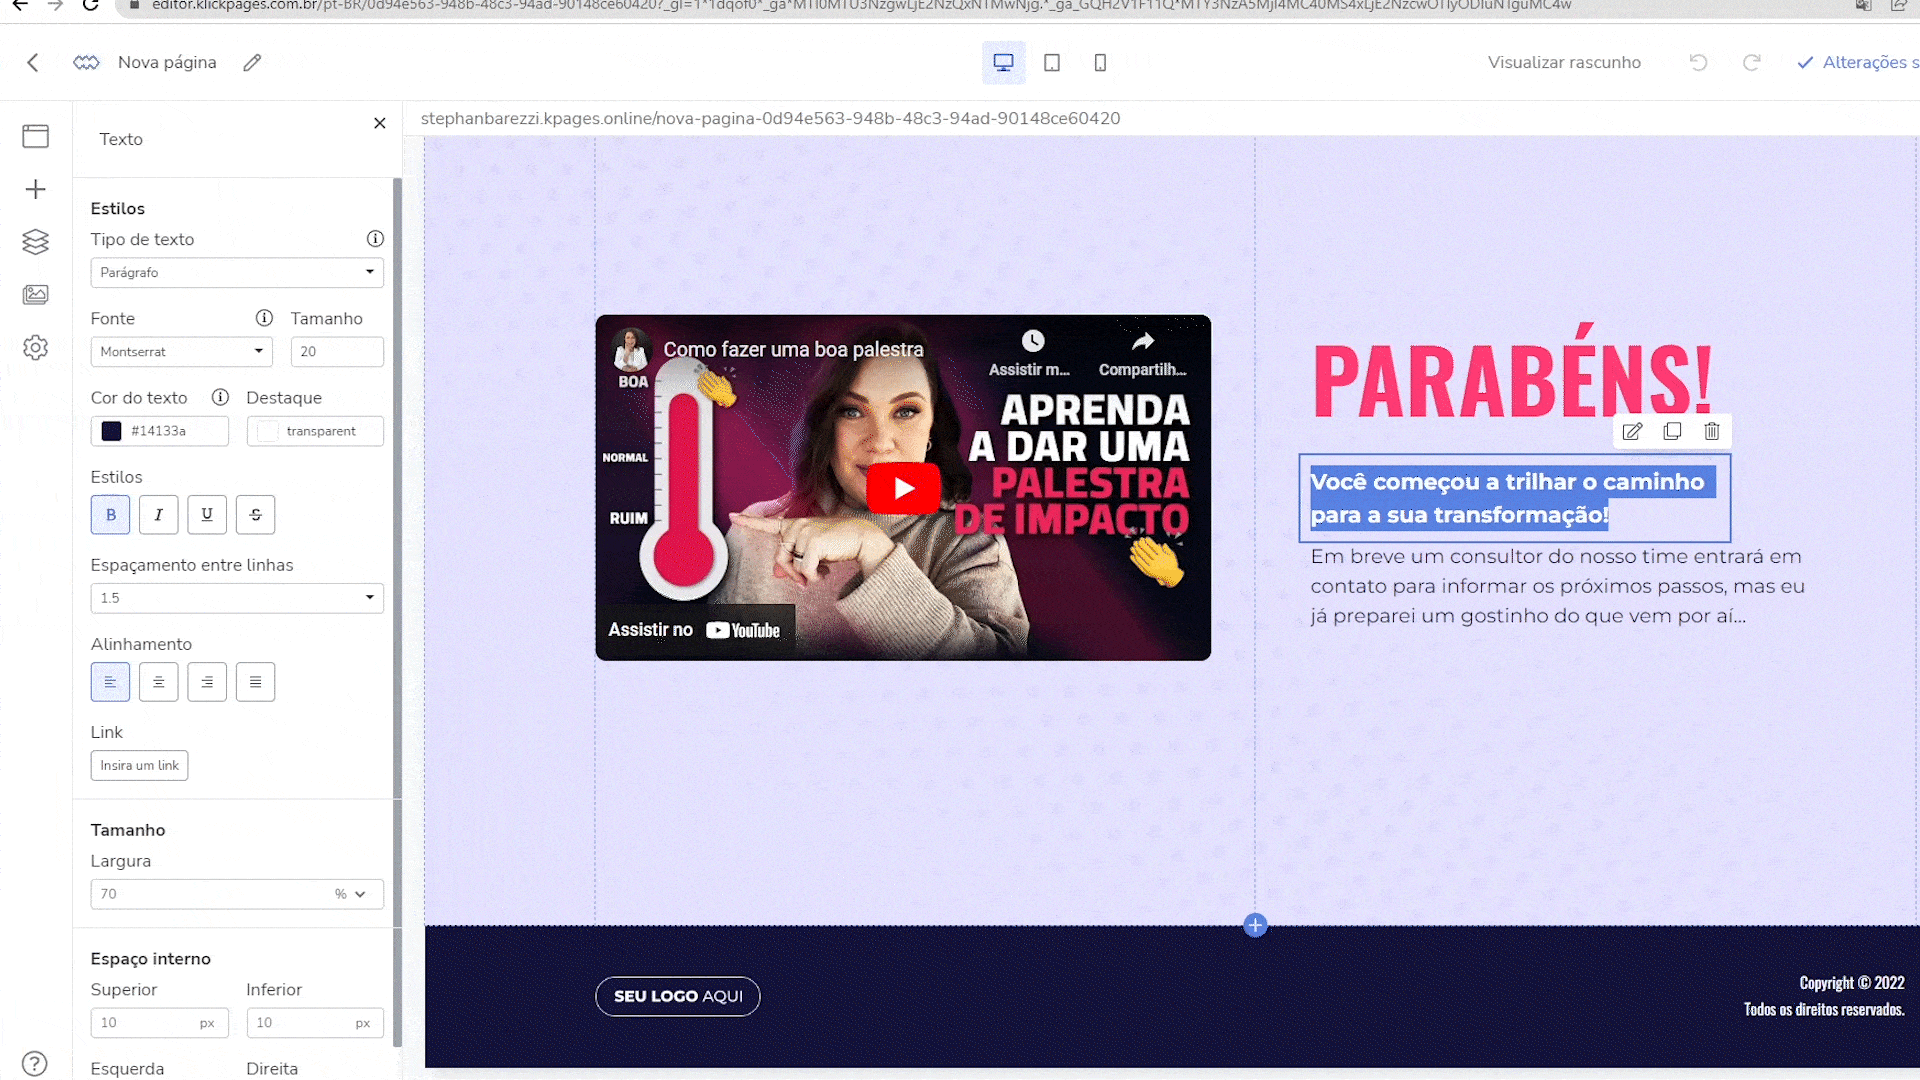Show info for Cor do texto
The image size is (1920, 1080).
click(x=220, y=397)
